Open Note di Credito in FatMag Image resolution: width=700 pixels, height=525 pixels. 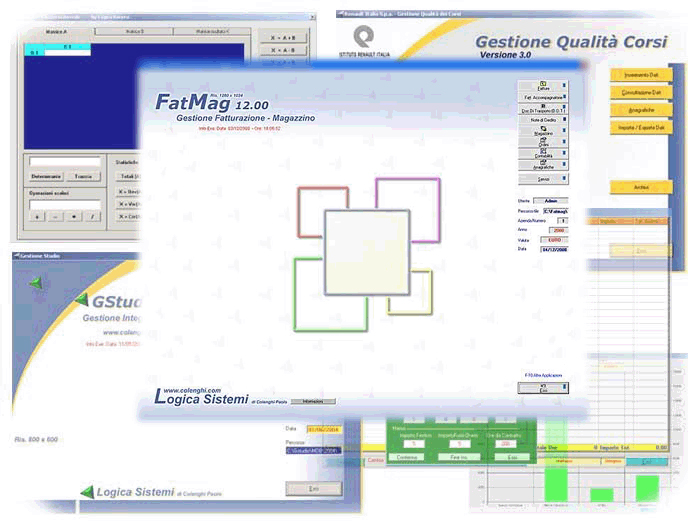point(543,120)
